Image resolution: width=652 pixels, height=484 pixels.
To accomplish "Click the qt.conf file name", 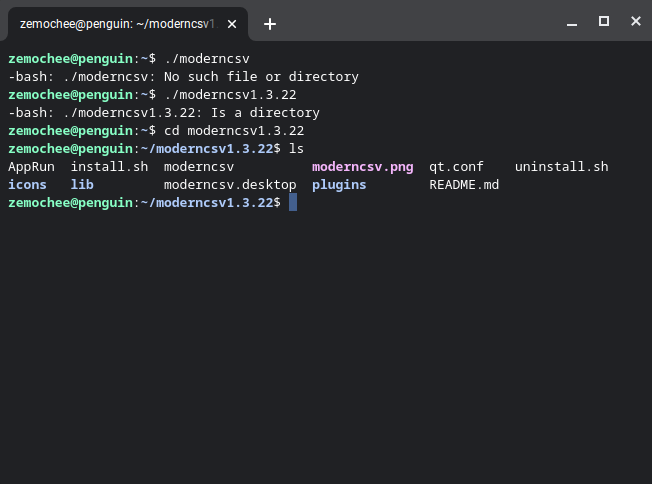I will click(x=456, y=167).
